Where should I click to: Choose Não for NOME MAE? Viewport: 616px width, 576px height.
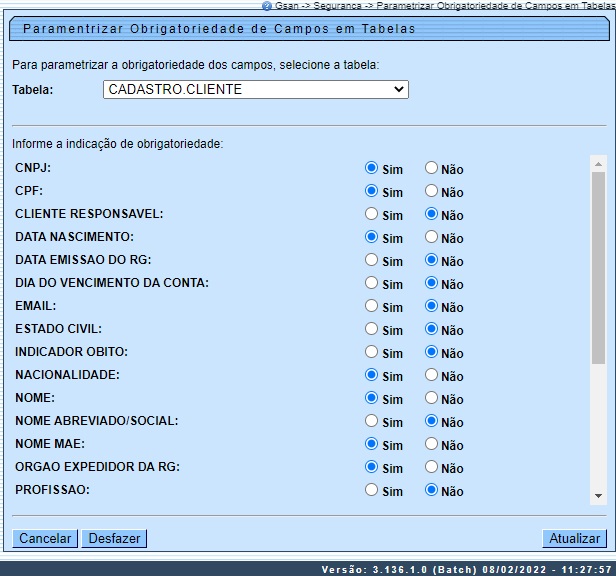pos(432,444)
